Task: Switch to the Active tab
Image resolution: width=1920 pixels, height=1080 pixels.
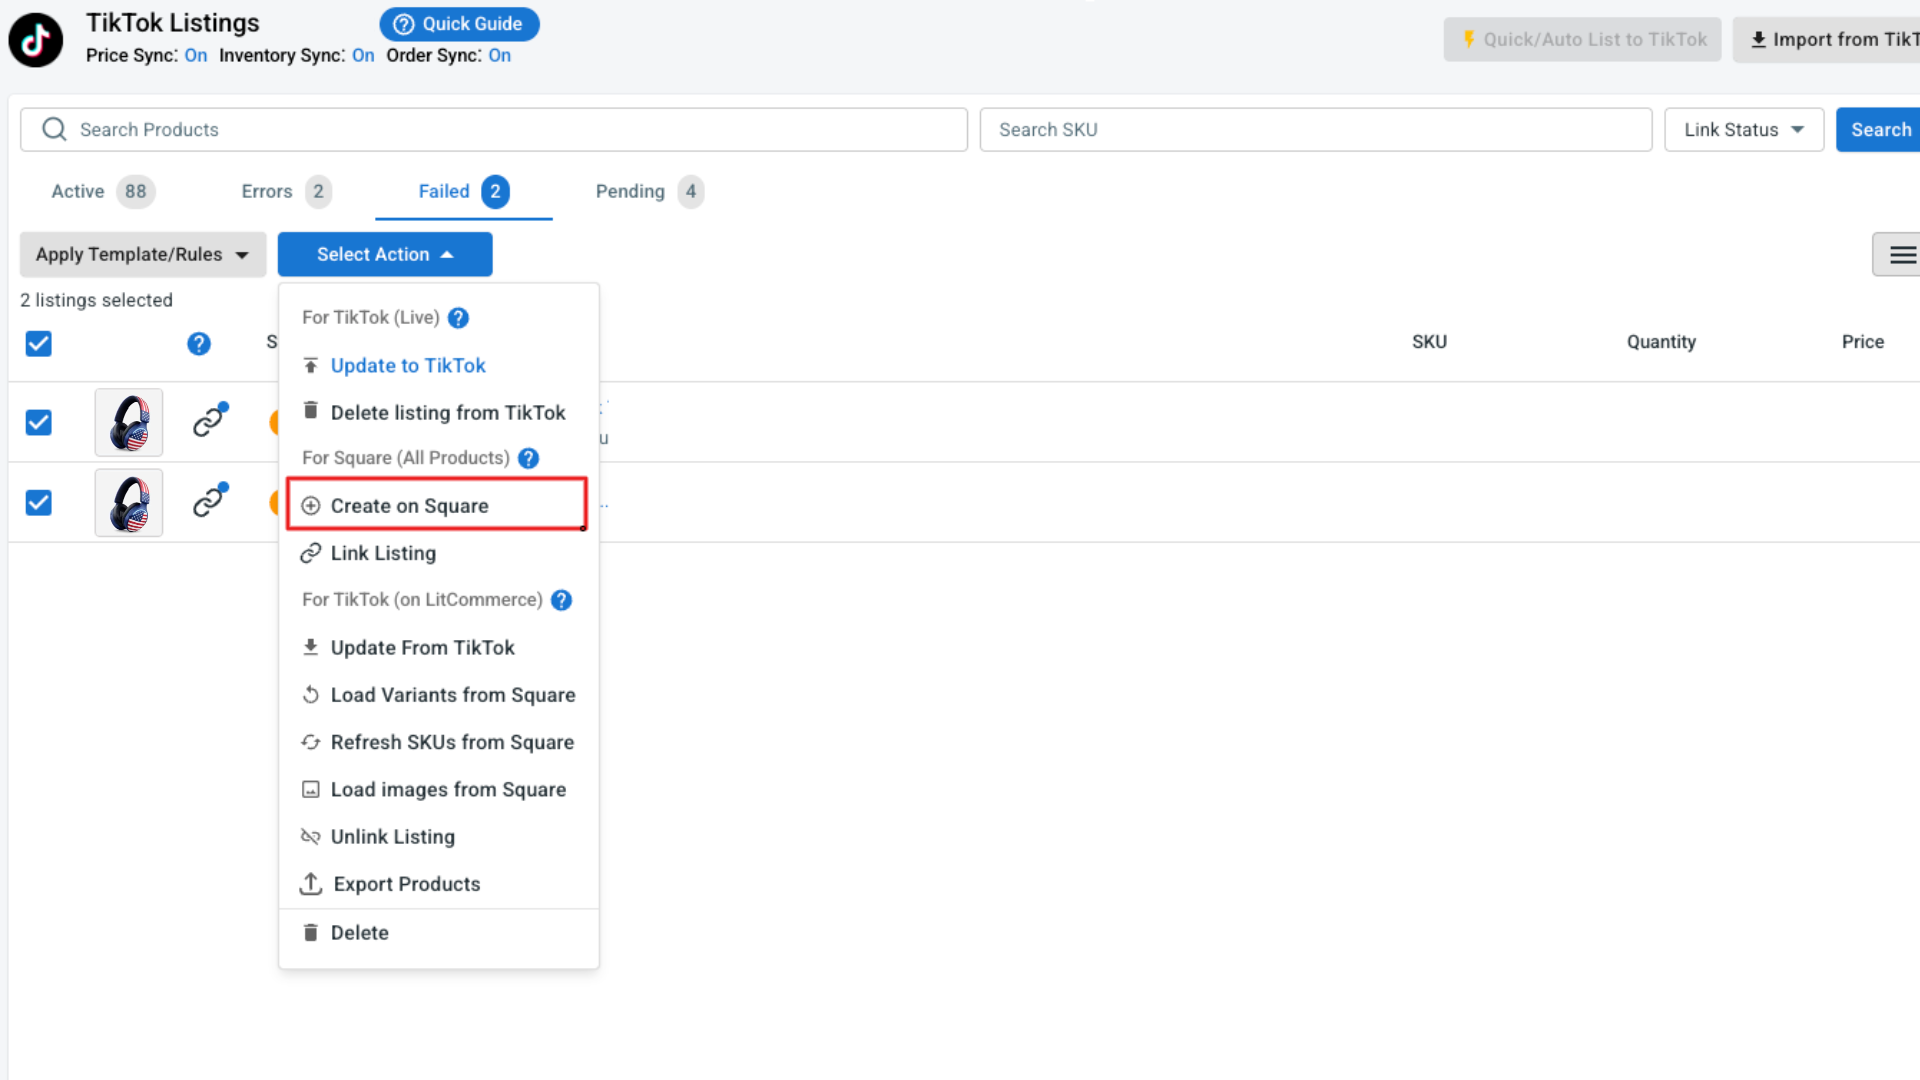Action: (102, 191)
